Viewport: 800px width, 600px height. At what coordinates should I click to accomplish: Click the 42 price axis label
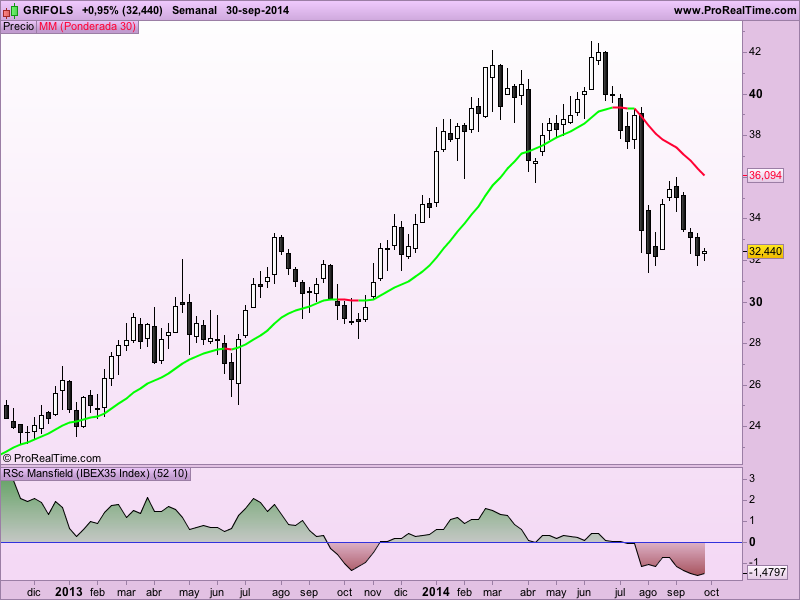coord(755,52)
